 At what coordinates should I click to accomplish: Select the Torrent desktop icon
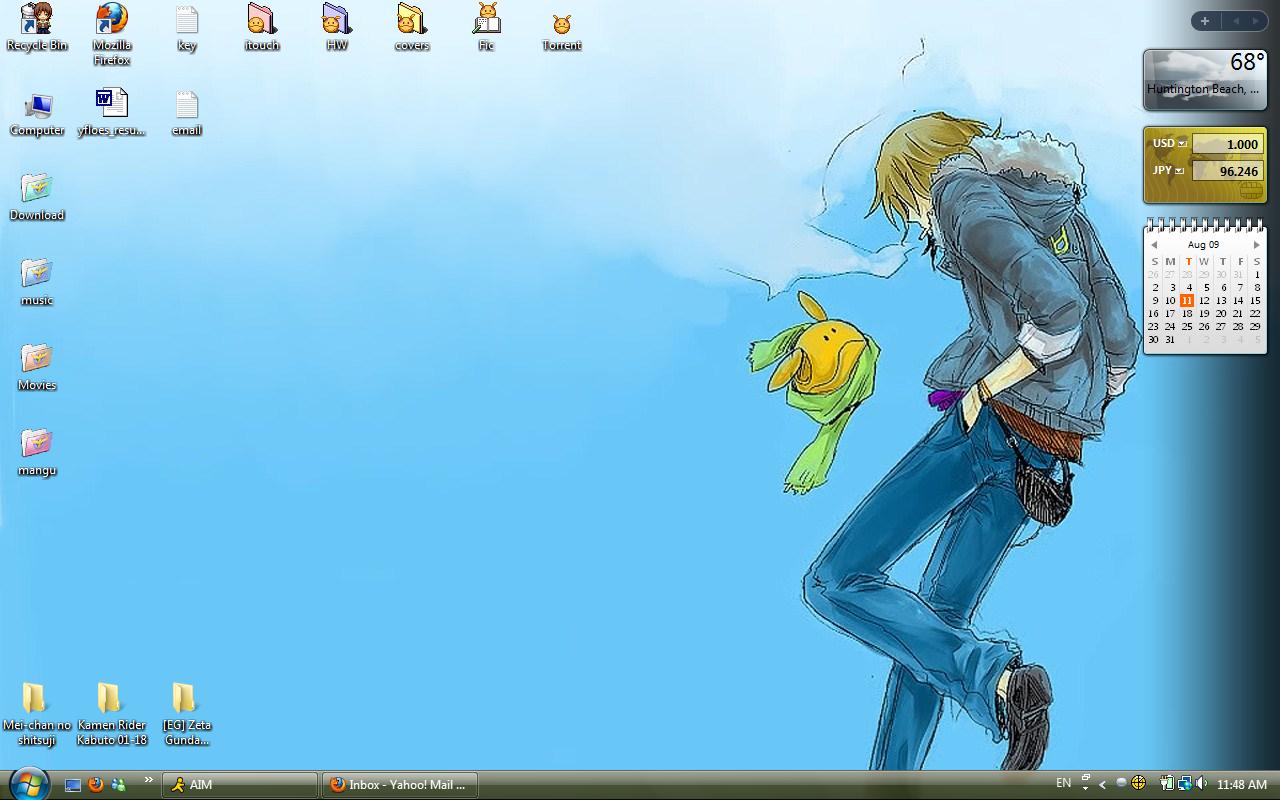click(562, 33)
